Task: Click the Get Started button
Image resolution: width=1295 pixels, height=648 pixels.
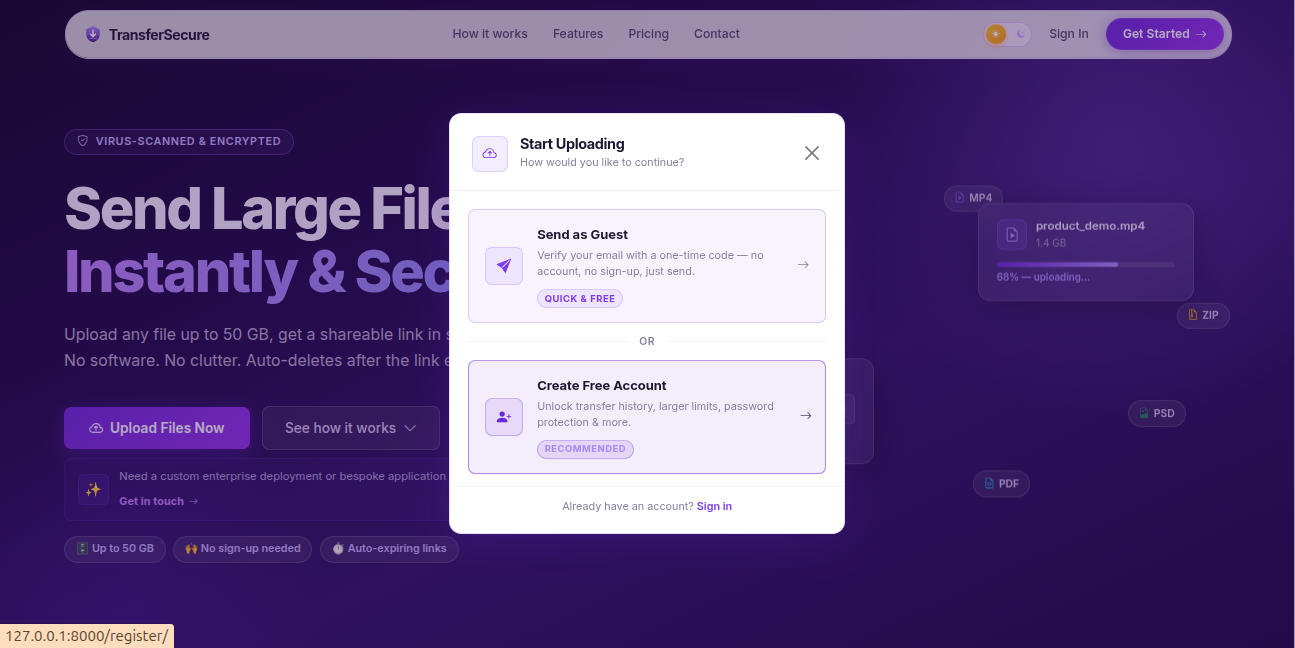Action: 1164,33
